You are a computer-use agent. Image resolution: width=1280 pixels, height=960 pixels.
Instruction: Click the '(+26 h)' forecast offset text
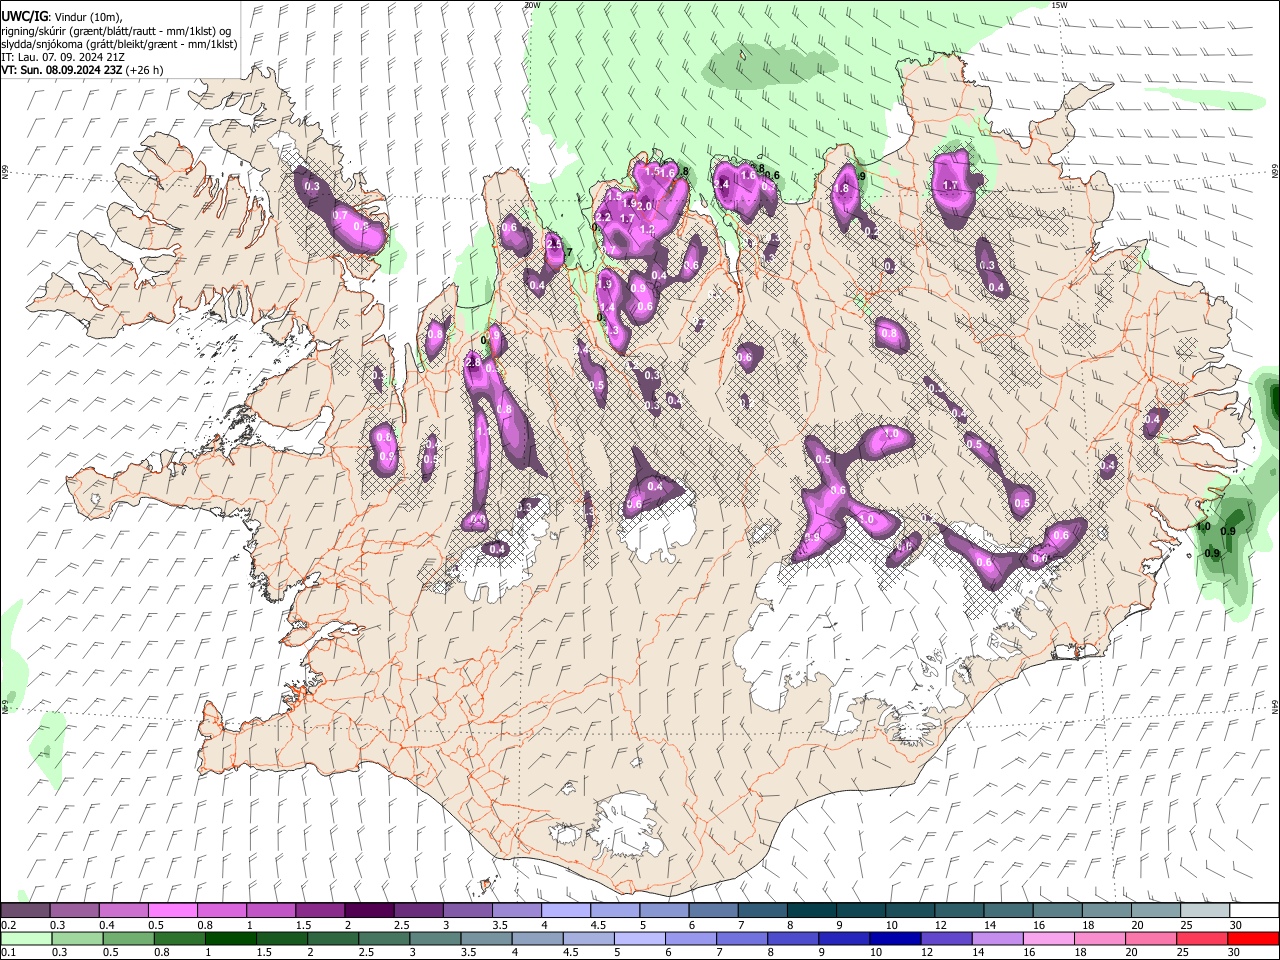click(145, 70)
